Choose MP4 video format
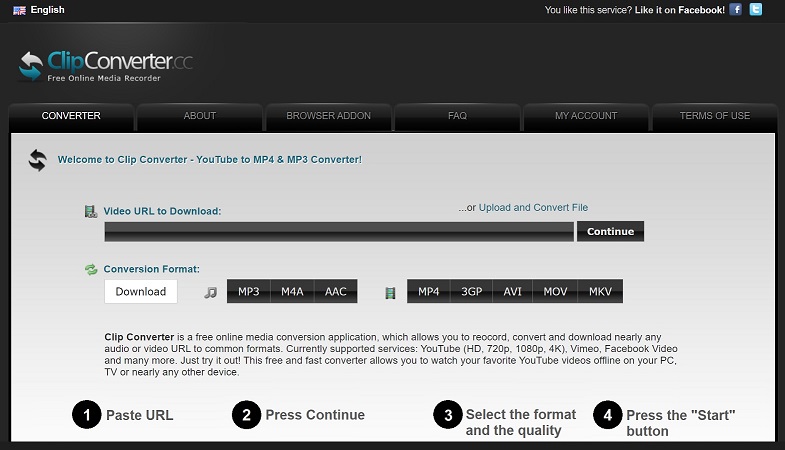This screenshot has width=785, height=450. click(429, 292)
